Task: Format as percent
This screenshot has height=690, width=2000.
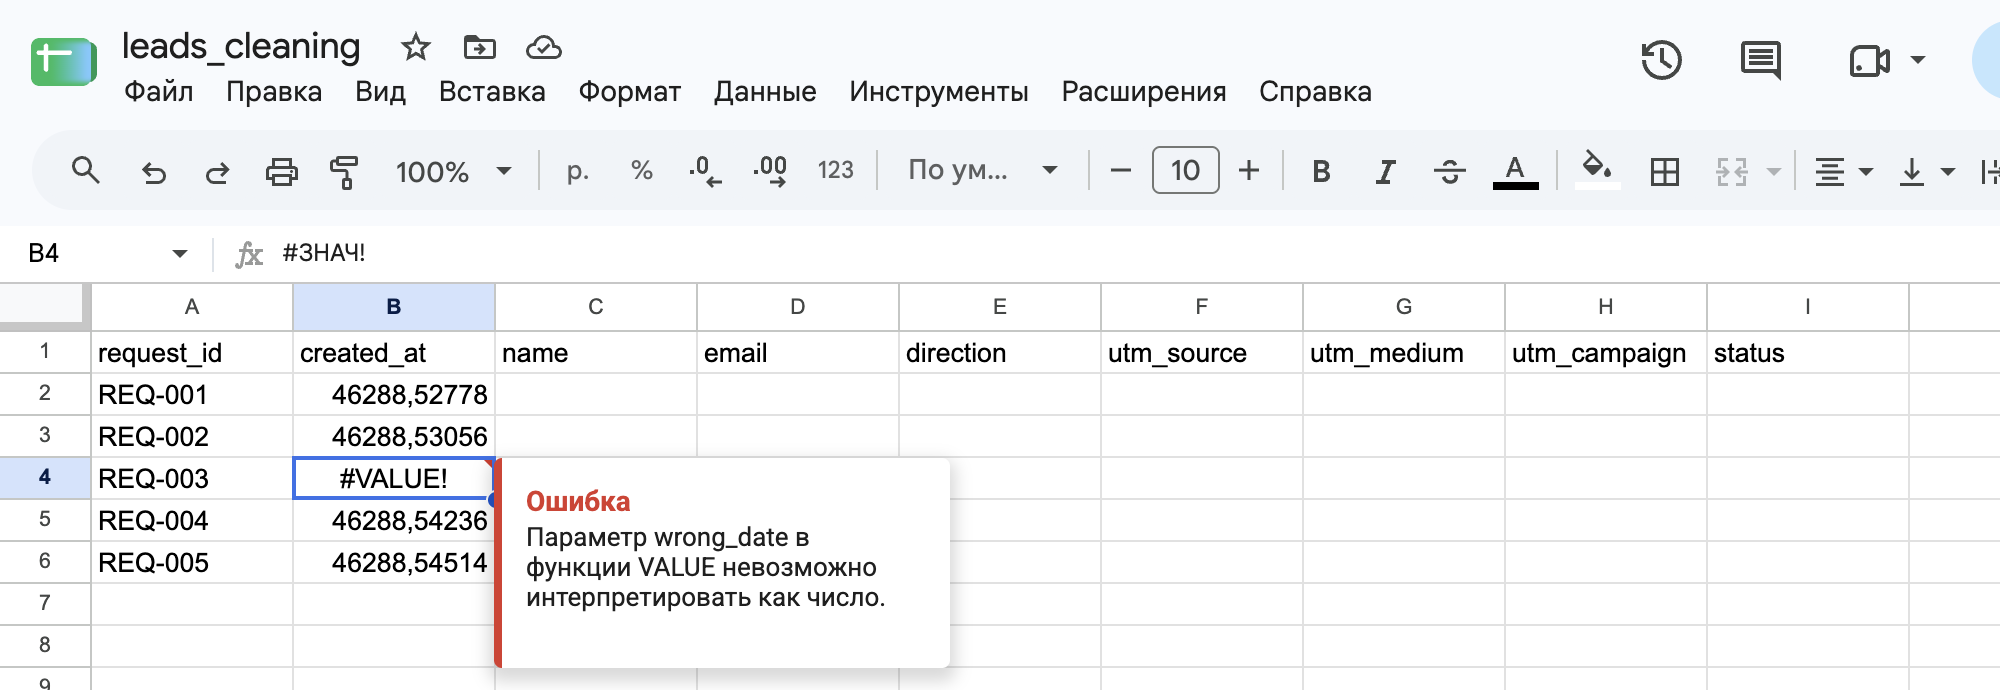Action: pos(642,171)
